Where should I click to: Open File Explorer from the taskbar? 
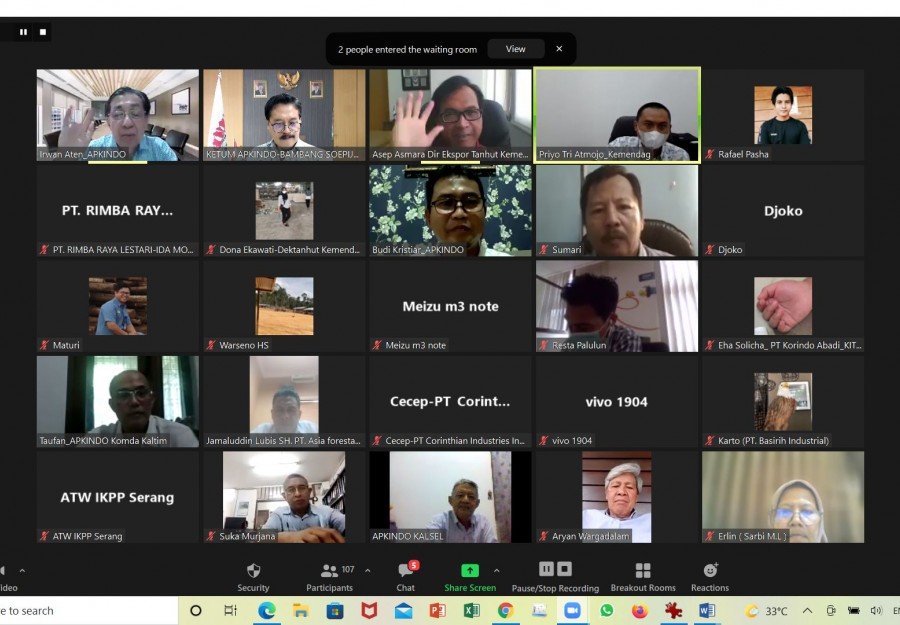(x=301, y=611)
